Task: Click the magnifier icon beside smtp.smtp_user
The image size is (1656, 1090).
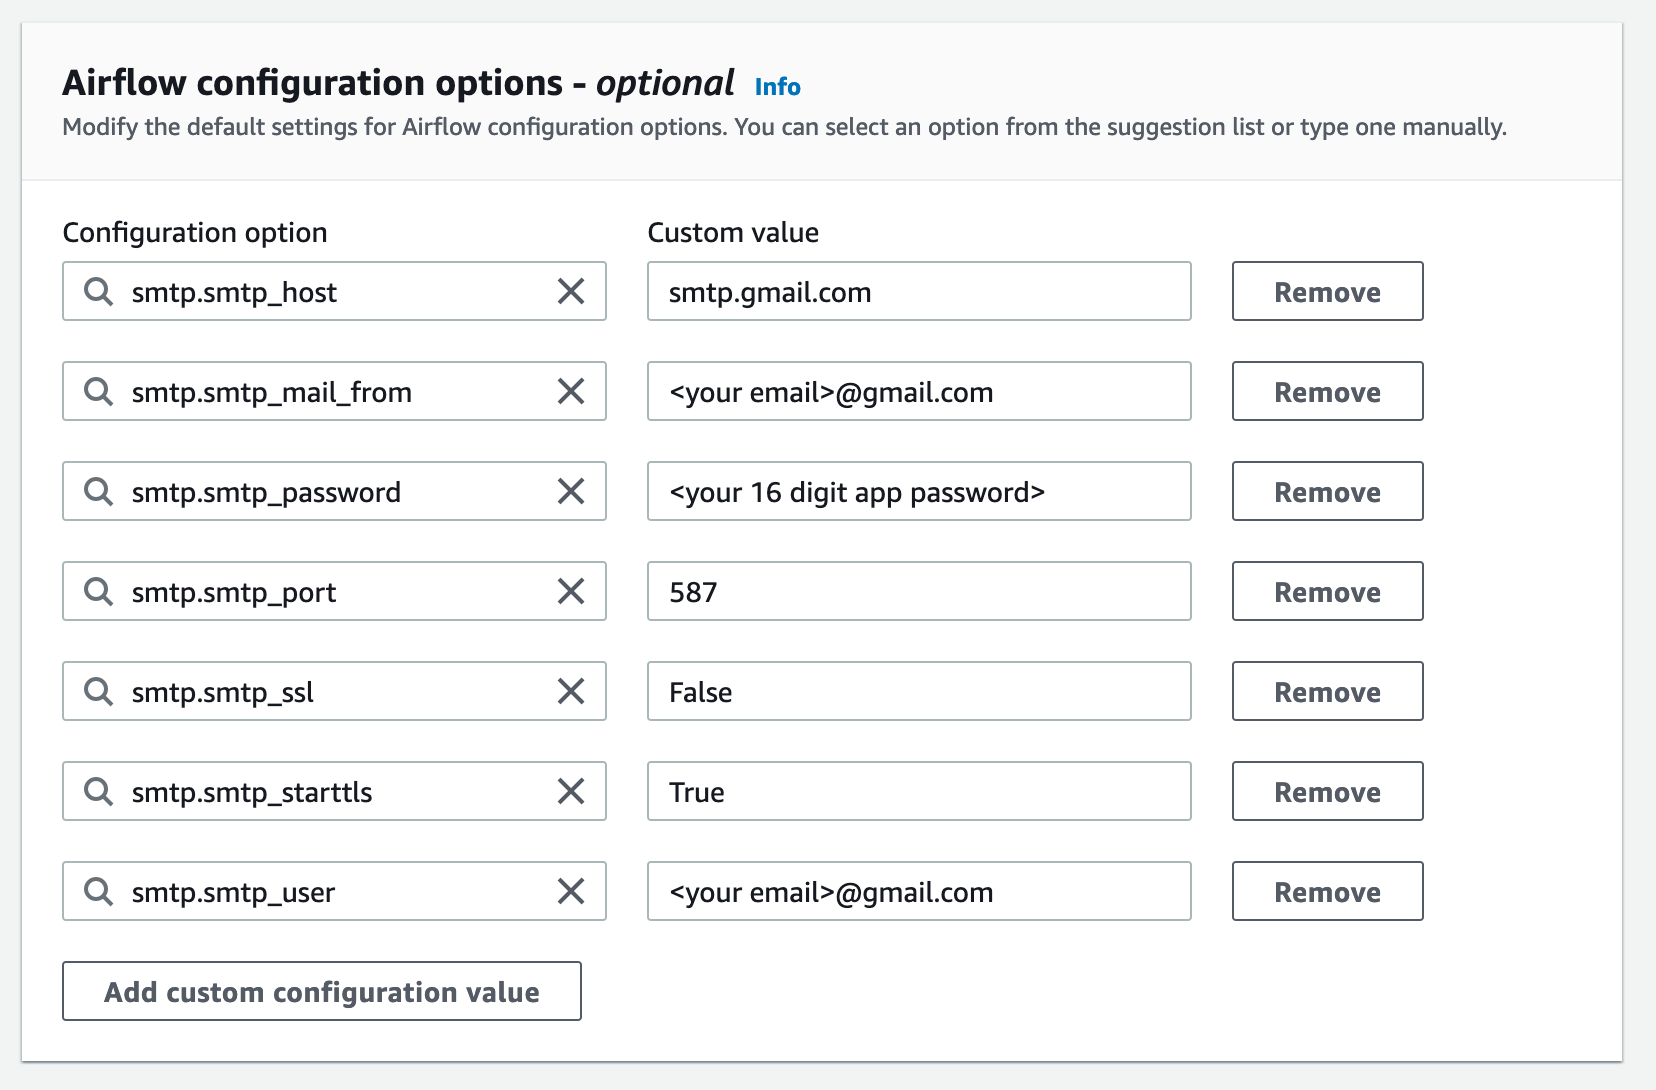Action: [x=98, y=891]
